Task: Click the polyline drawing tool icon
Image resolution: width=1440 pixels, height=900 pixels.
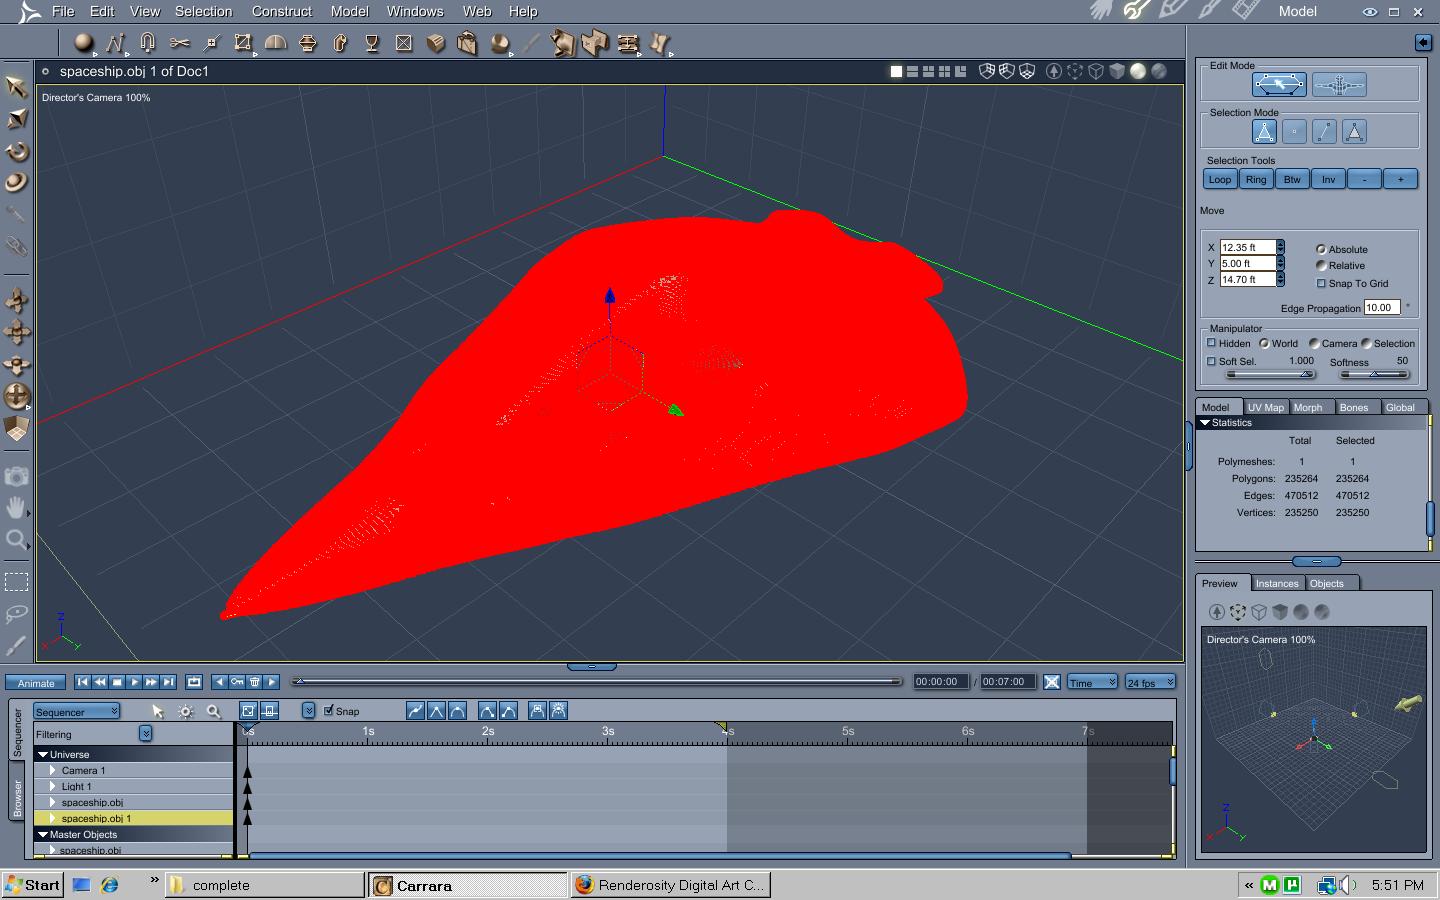Action: [x=116, y=43]
